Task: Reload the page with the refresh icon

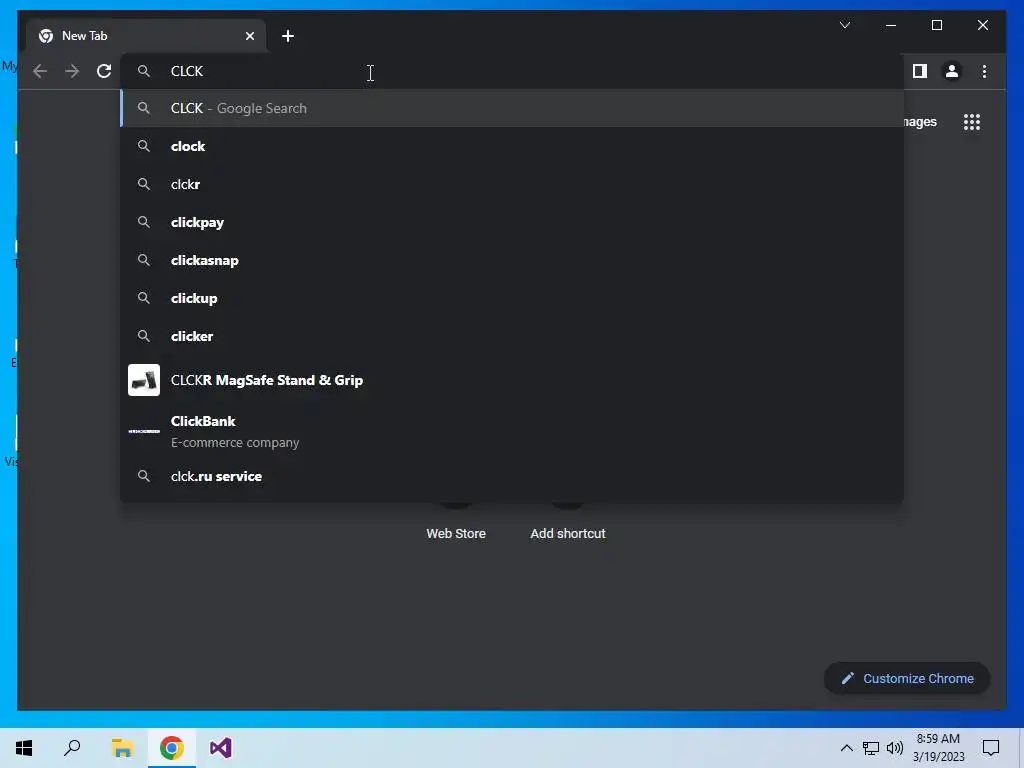Action: [104, 71]
